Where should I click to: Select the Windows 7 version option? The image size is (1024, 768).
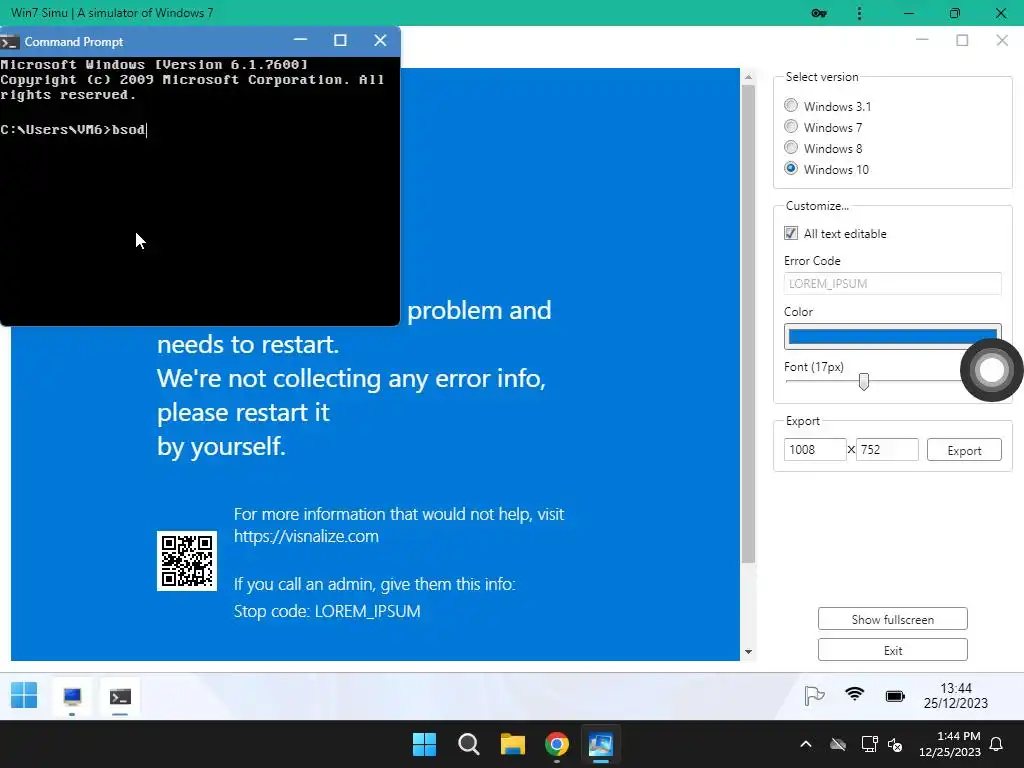pos(791,126)
